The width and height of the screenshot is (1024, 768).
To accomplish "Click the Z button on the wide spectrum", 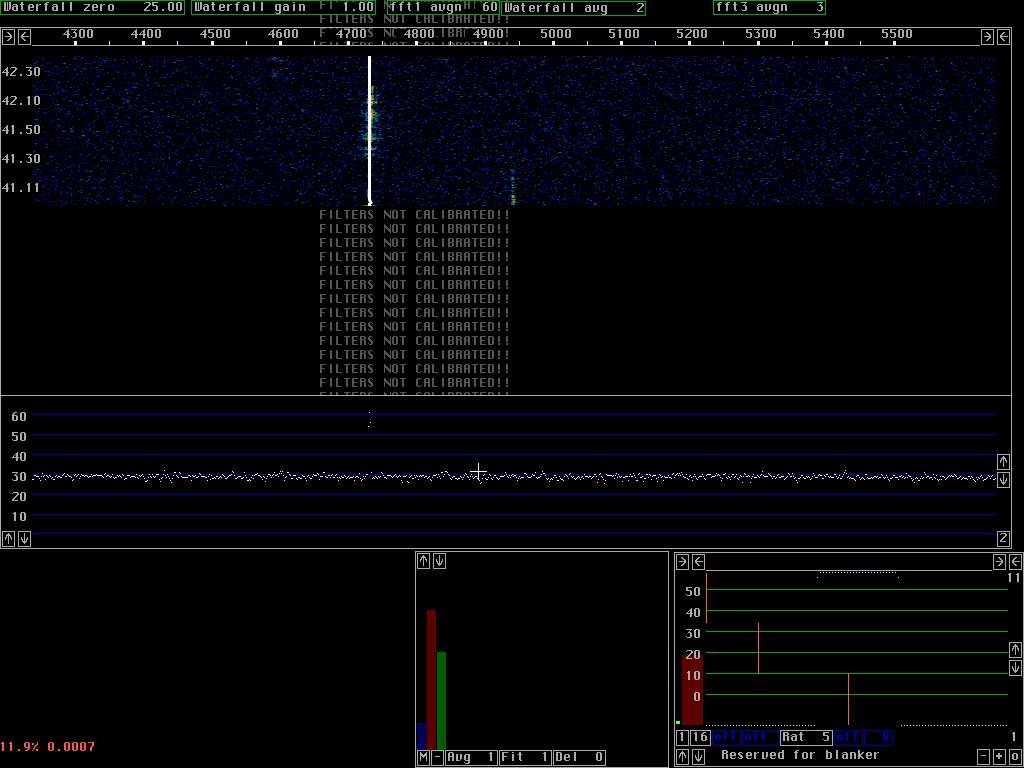I will [x=1004, y=539].
